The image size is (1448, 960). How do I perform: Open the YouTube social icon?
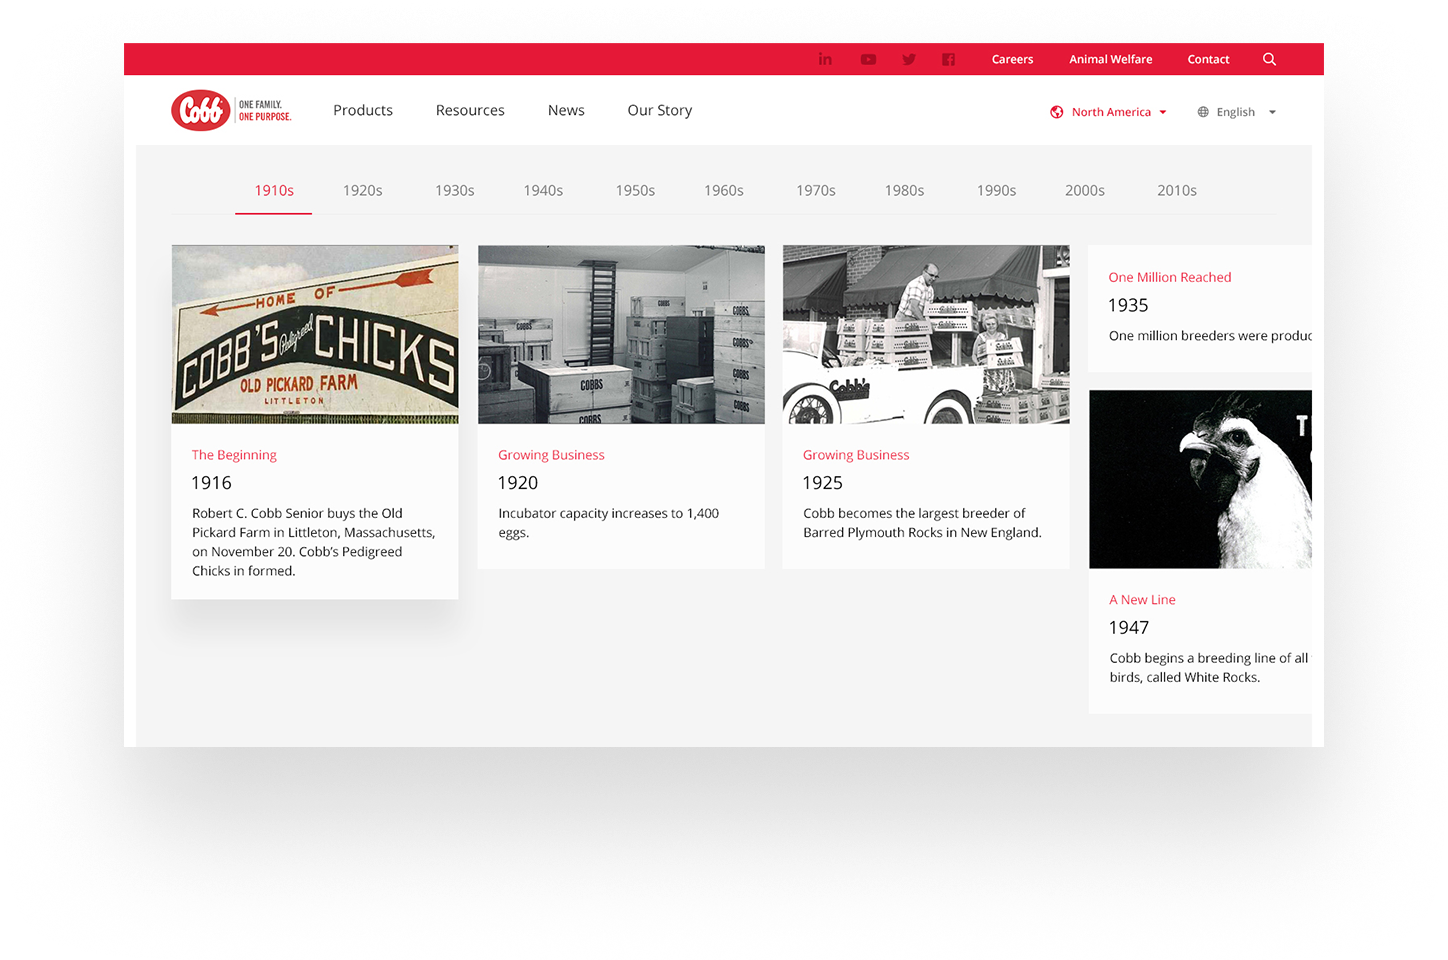[868, 59]
